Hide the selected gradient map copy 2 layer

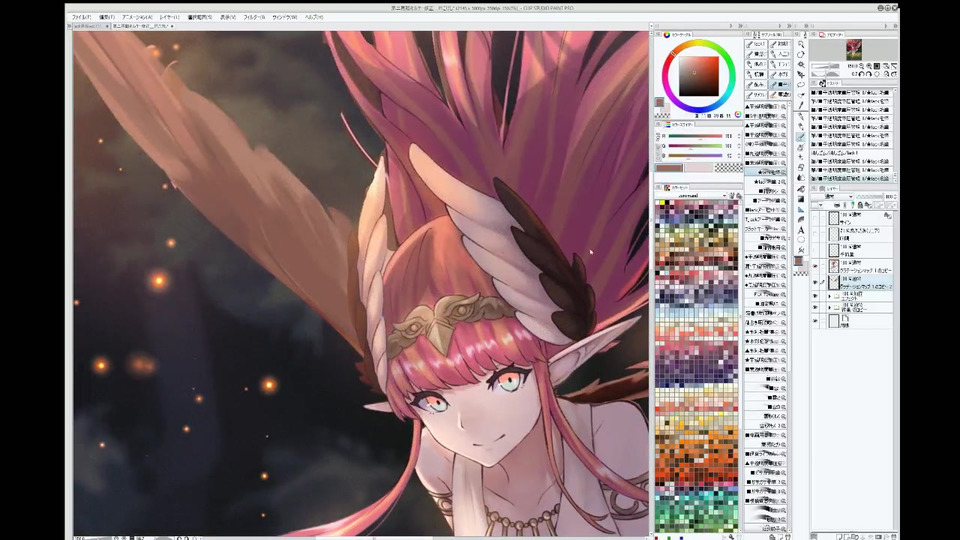(815, 282)
